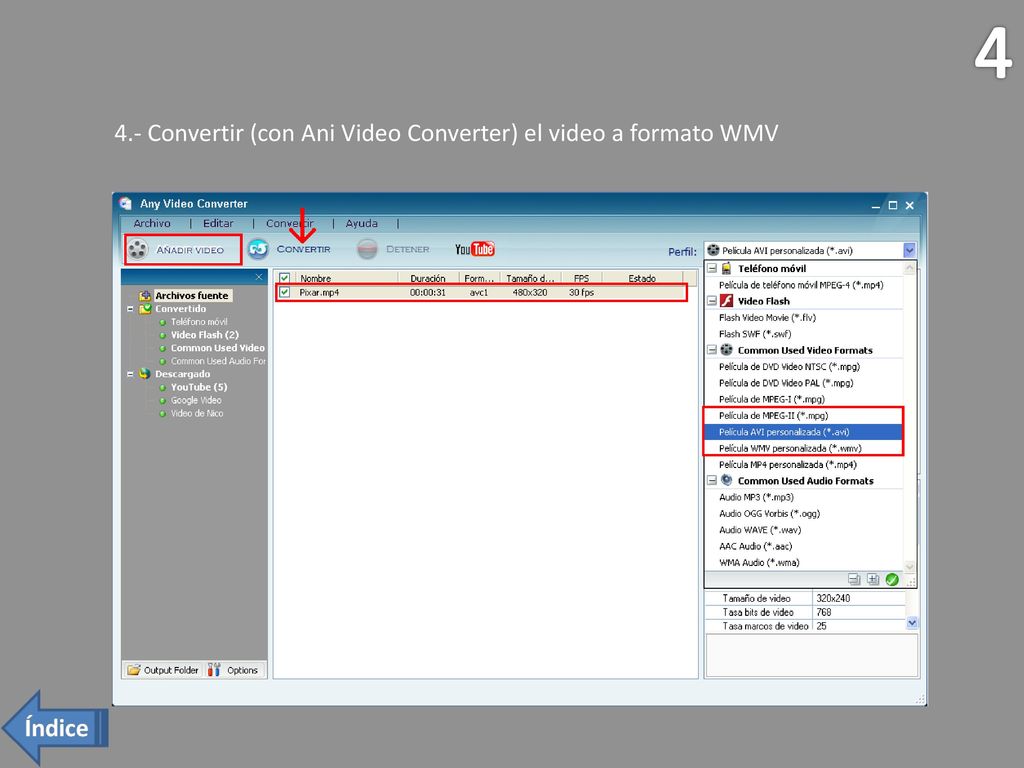Viewport: 1024px width, 768px height.
Task: Collapse the Video Flash profile group
Action: coord(712,301)
